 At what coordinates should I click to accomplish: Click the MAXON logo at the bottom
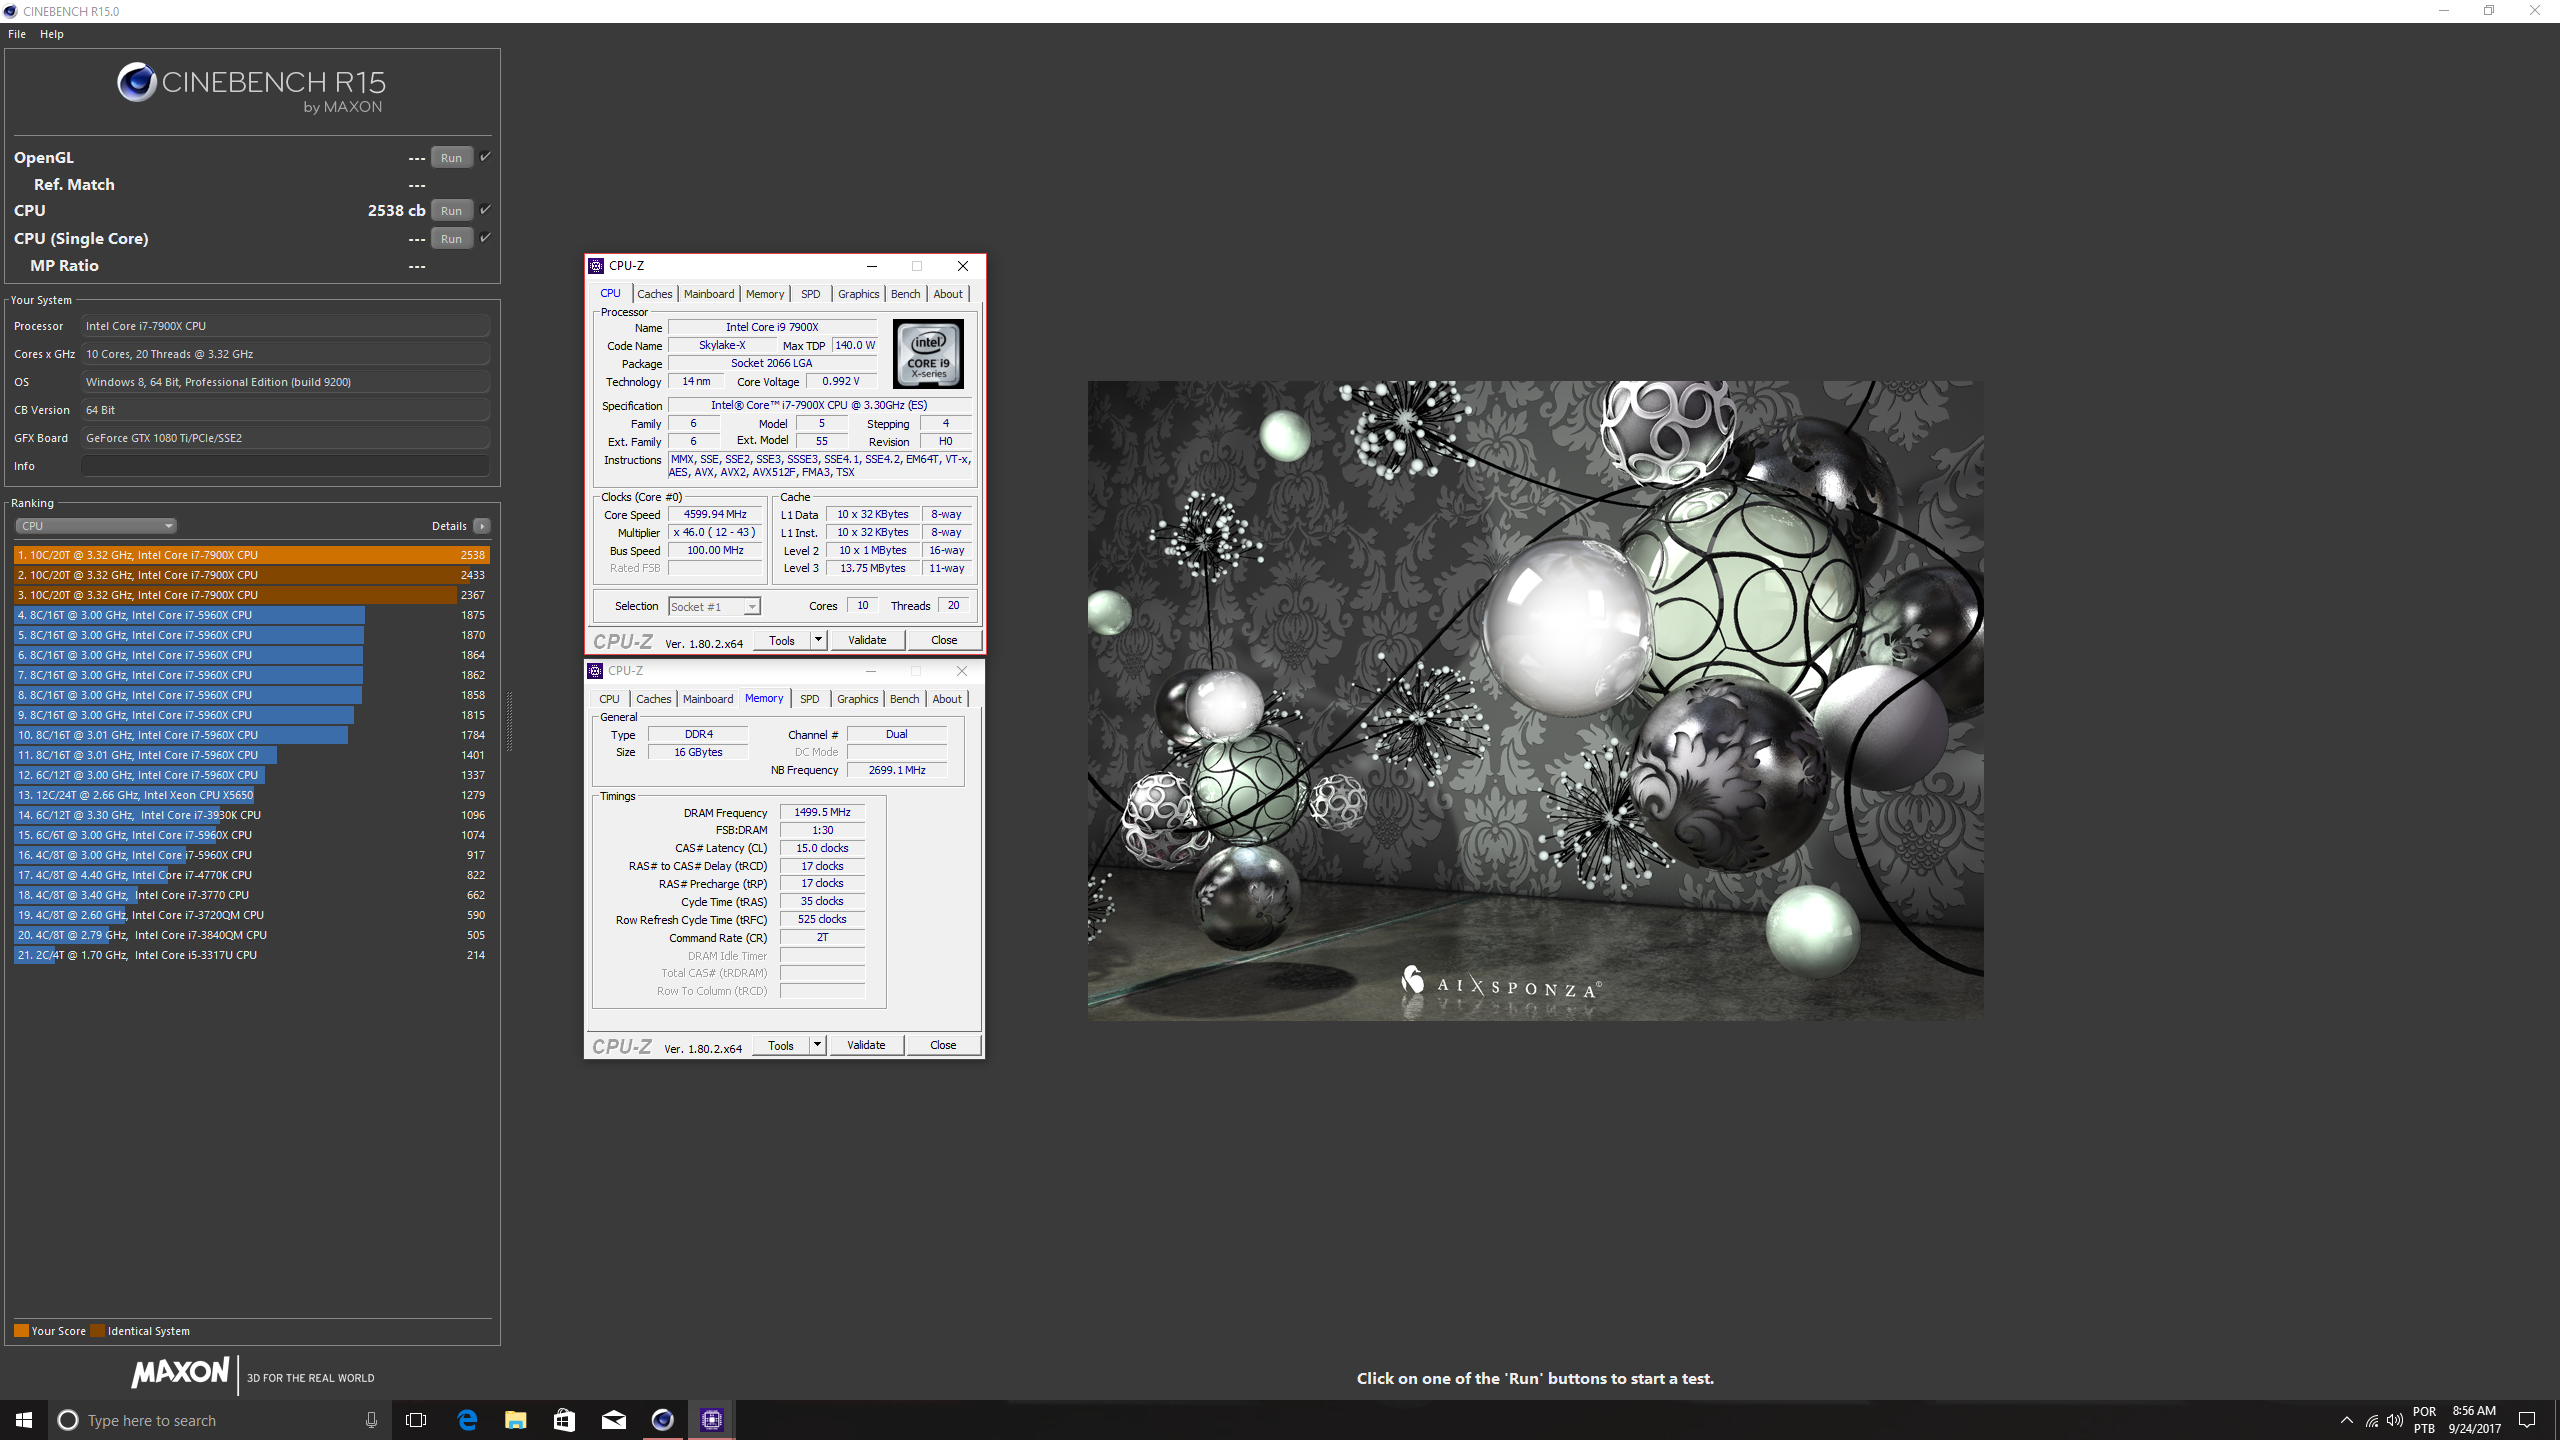(x=181, y=1373)
